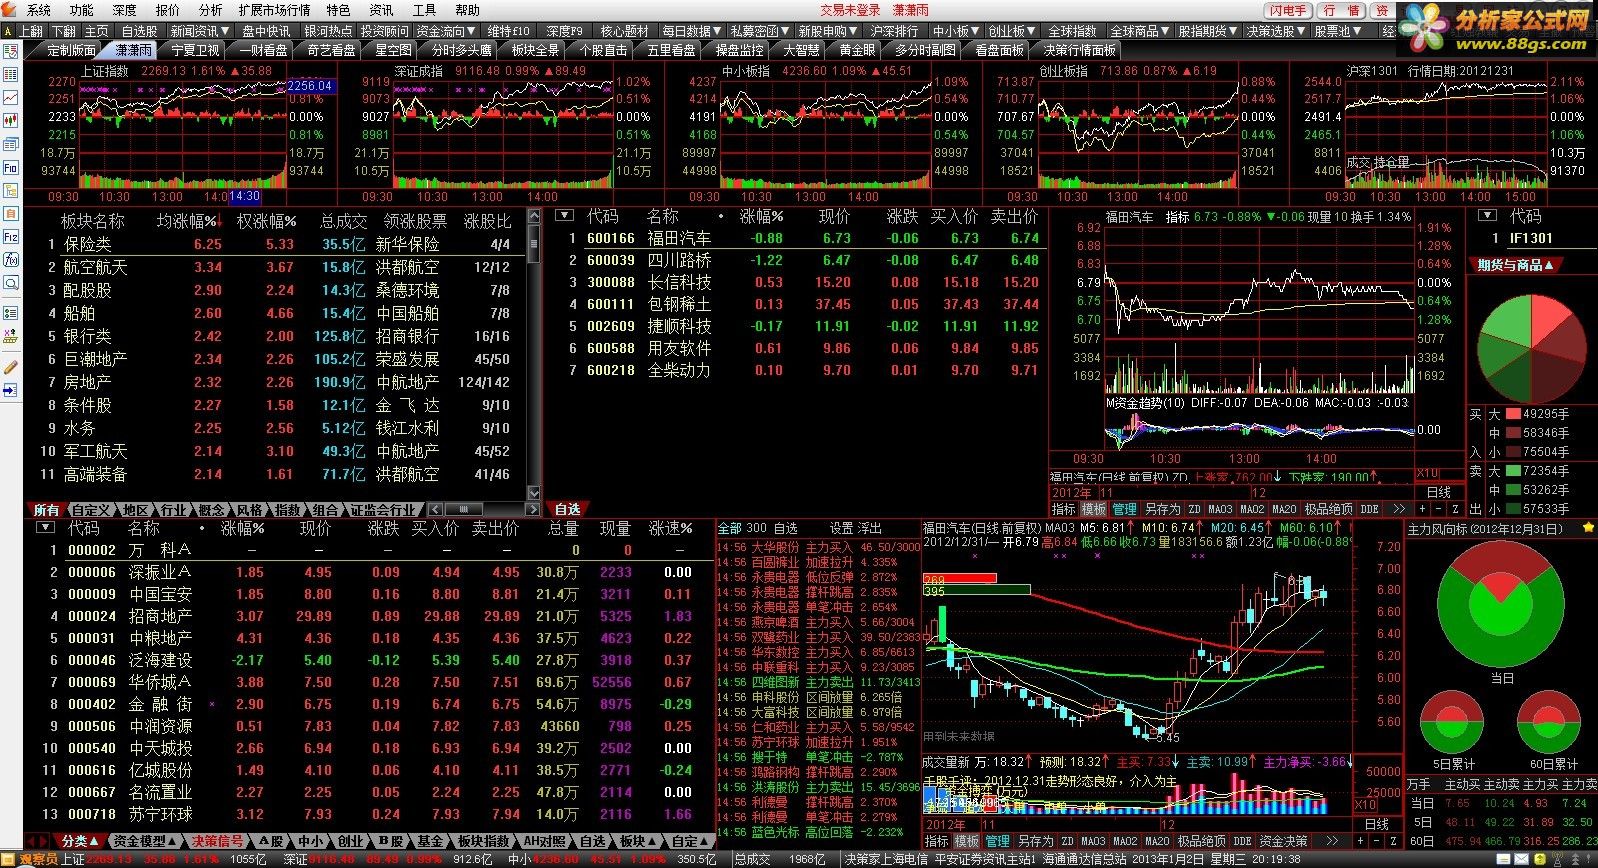Screen dimensions: 1598x868
Task: Click the table icon beside 代码 self-select header
Action: click(x=565, y=215)
